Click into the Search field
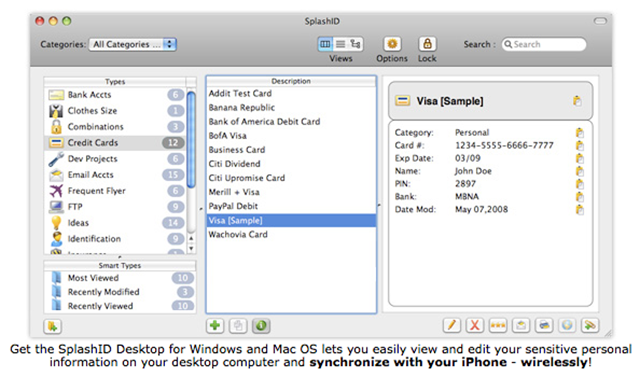 (x=544, y=44)
